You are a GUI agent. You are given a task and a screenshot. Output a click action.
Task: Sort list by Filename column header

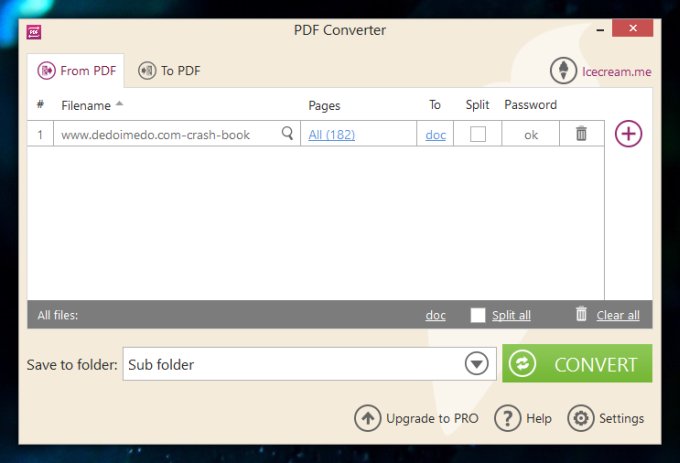point(86,105)
